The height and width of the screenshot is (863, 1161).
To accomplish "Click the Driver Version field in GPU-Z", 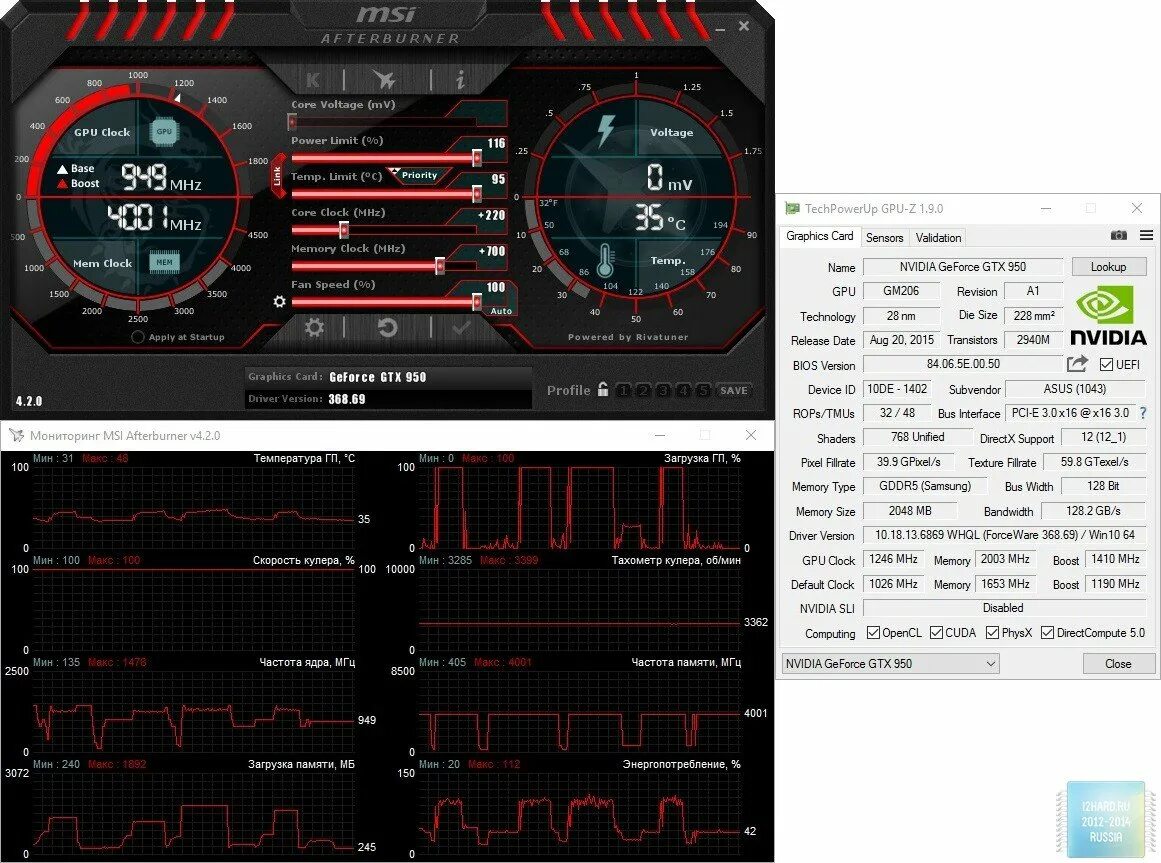I will tap(1005, 534).
